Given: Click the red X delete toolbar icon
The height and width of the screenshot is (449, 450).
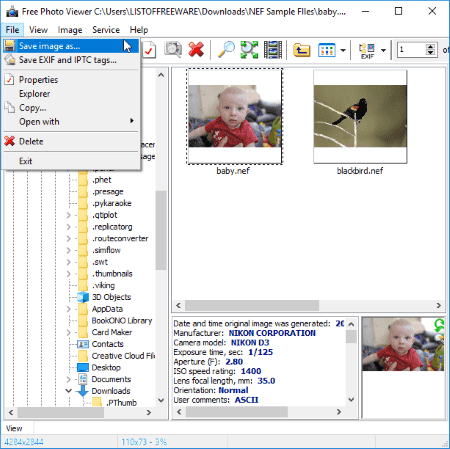Looking at the screenshot, I should pyautogui.click(x=196, y=50).
